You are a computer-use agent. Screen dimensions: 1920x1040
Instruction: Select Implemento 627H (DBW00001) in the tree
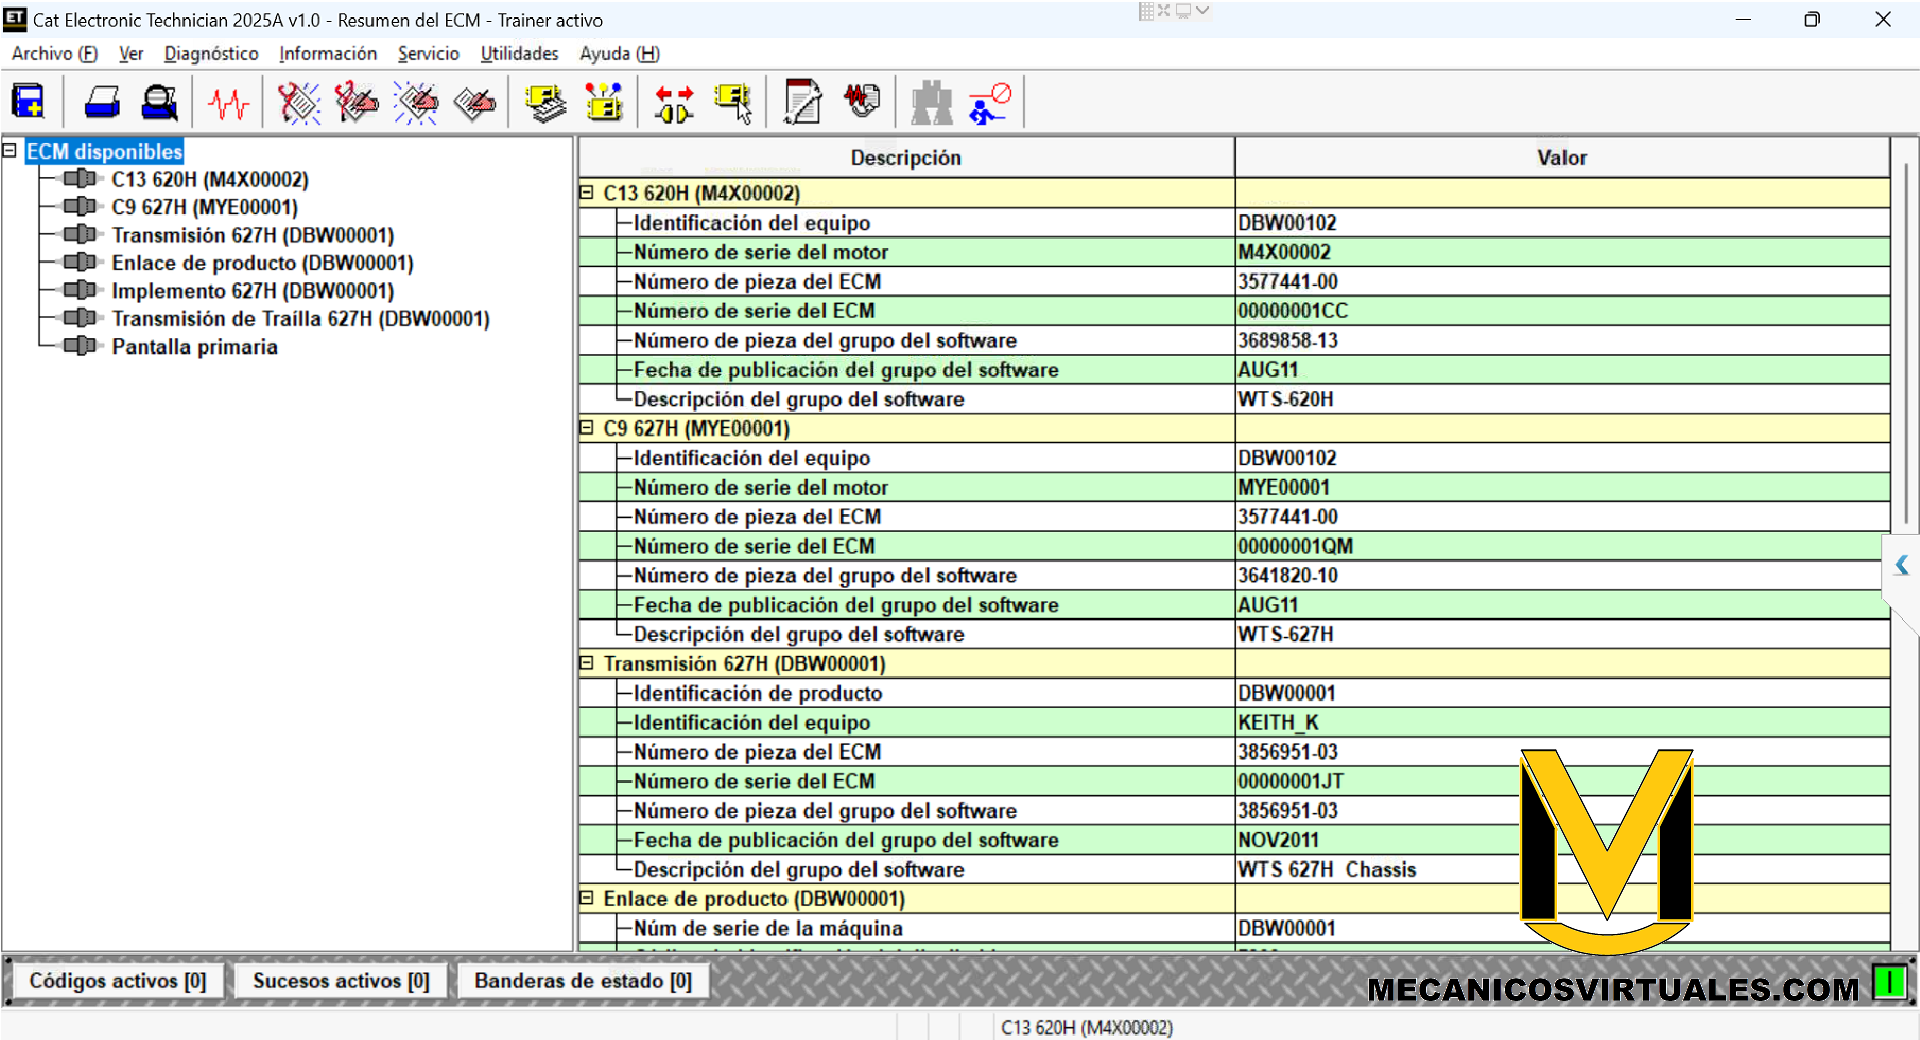point(252,291)
